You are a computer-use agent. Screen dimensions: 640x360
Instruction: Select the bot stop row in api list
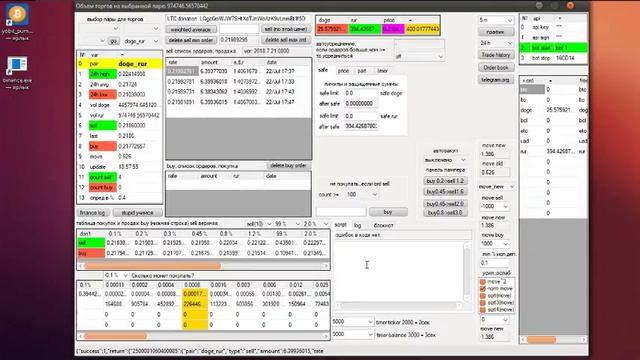(553, 58)
